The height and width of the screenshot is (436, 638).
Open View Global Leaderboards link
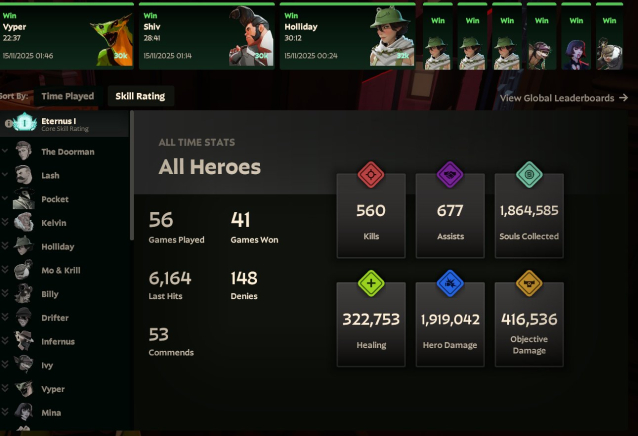pyautogui.click(x=564, y=98)
